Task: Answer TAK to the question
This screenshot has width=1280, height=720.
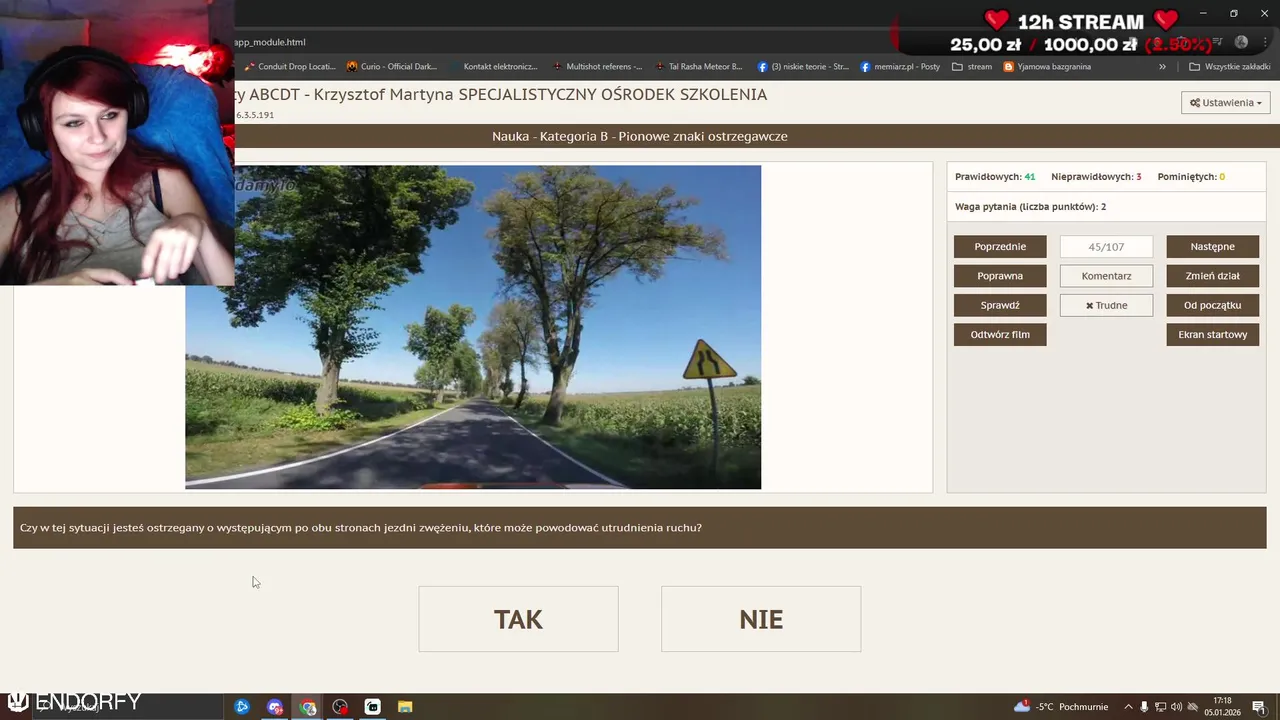Action: (x=518, y=619)
